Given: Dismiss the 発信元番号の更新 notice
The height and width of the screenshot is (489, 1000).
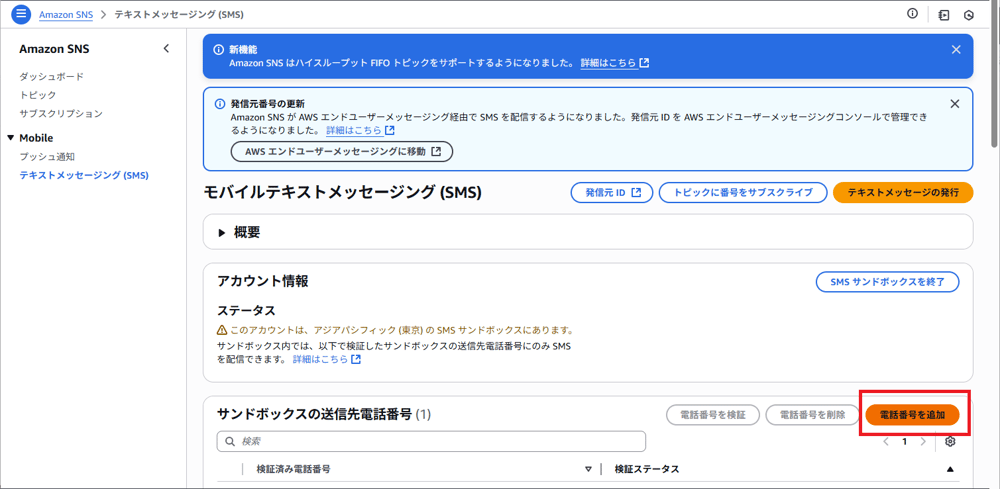Looking at the screenshot, I should pos(955,103).
